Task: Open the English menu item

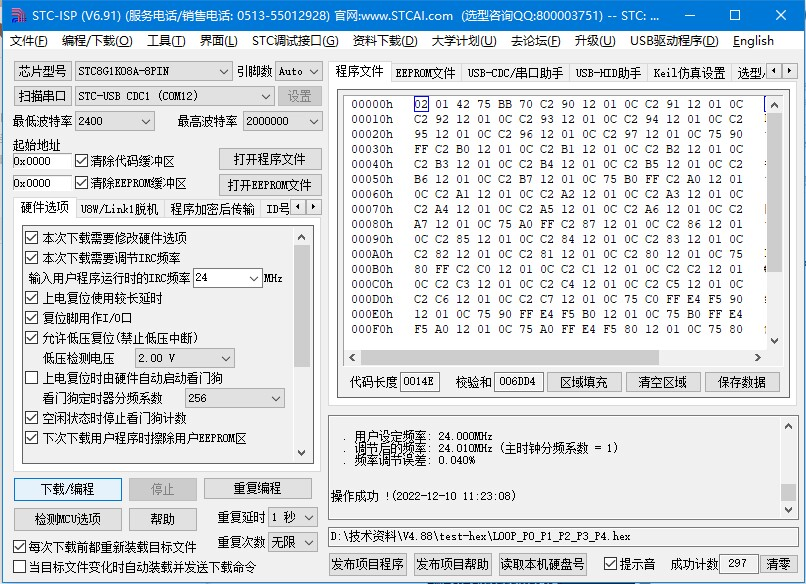Action: pos(753,41)
